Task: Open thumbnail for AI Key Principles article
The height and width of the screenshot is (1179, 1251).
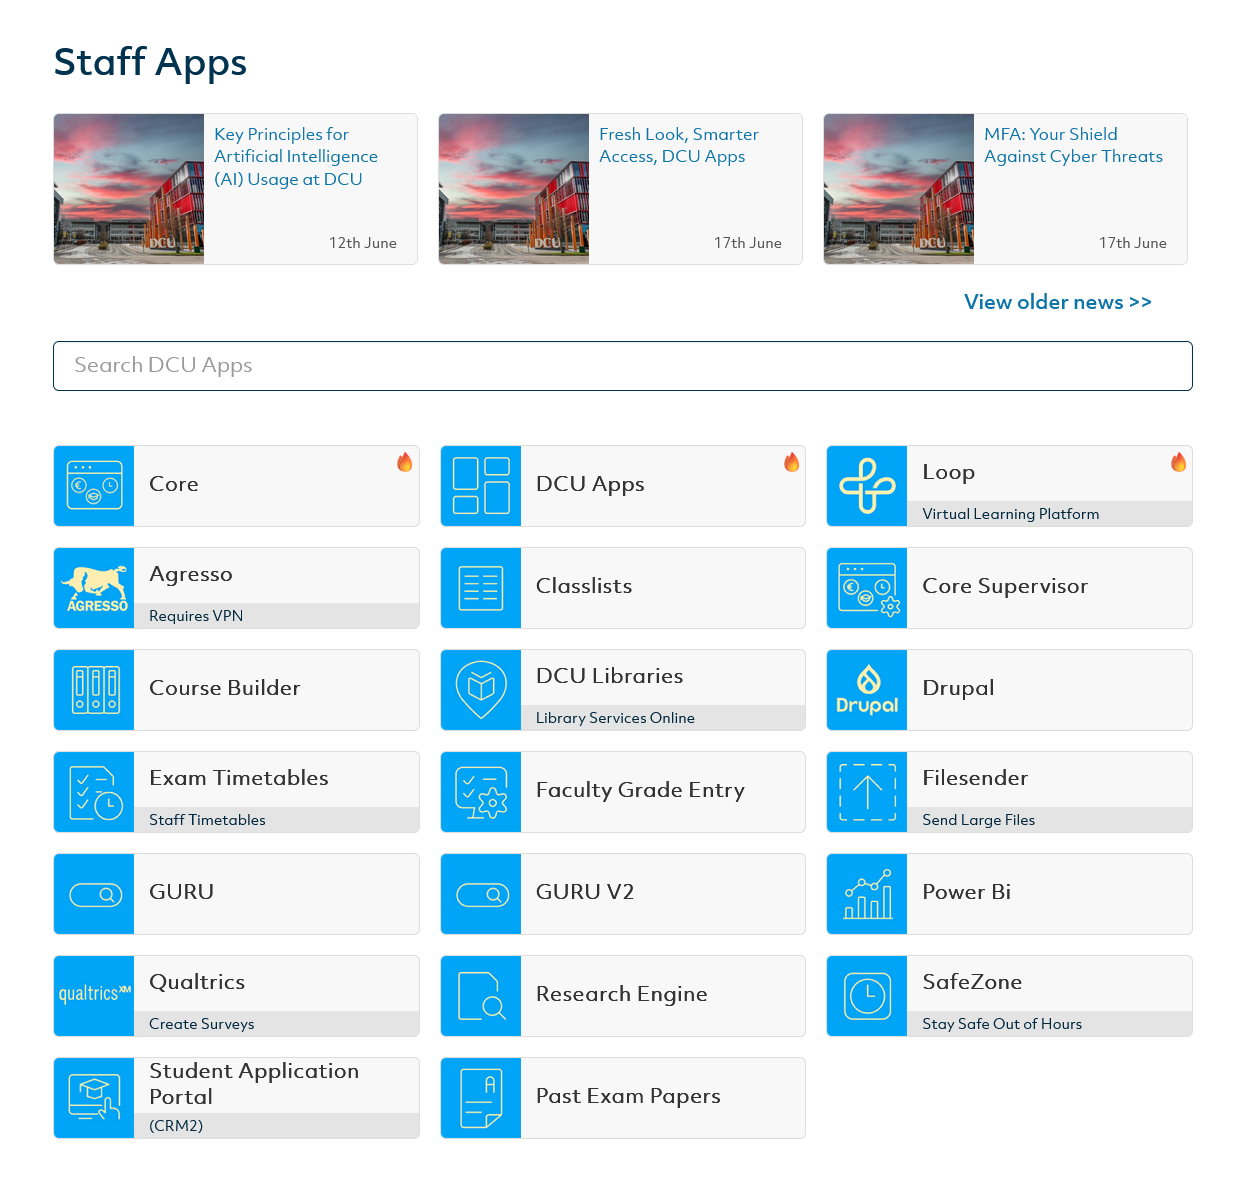Action: (129, 189)
